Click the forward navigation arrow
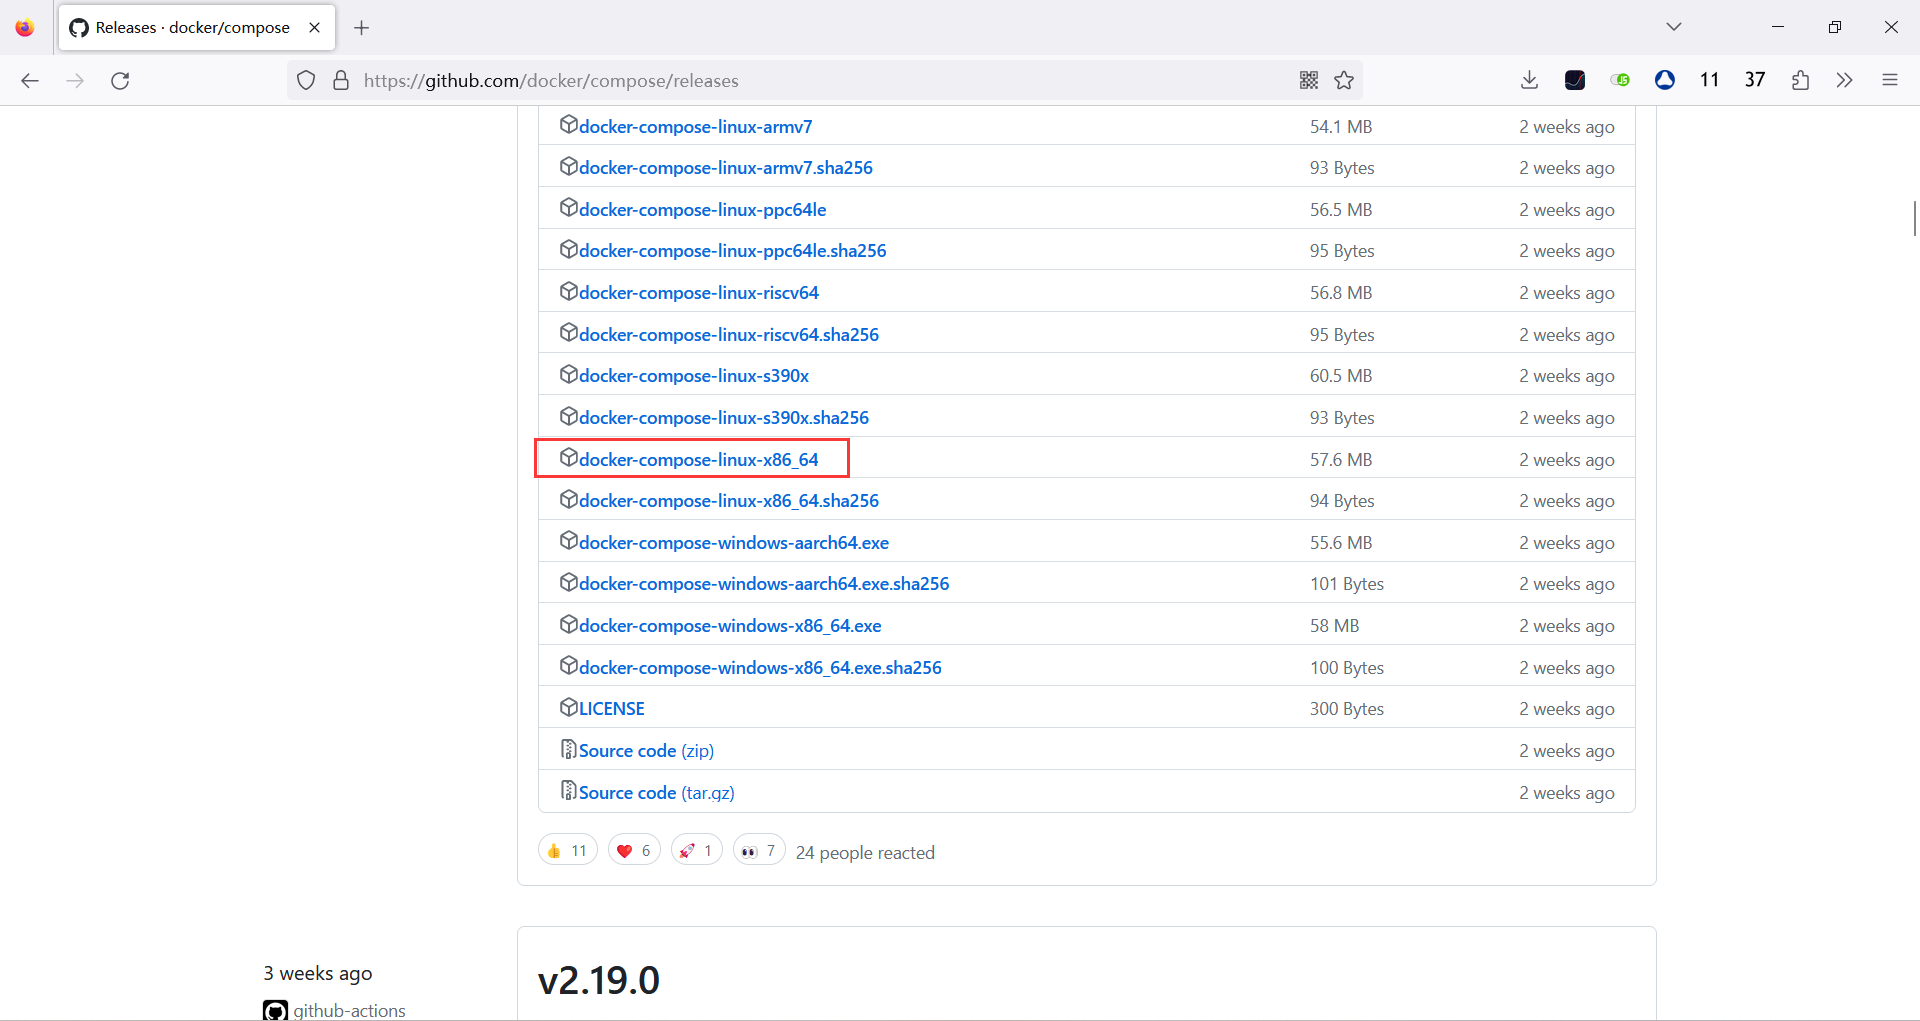This screenshot has height=1021, width=1920. (75, 81)
